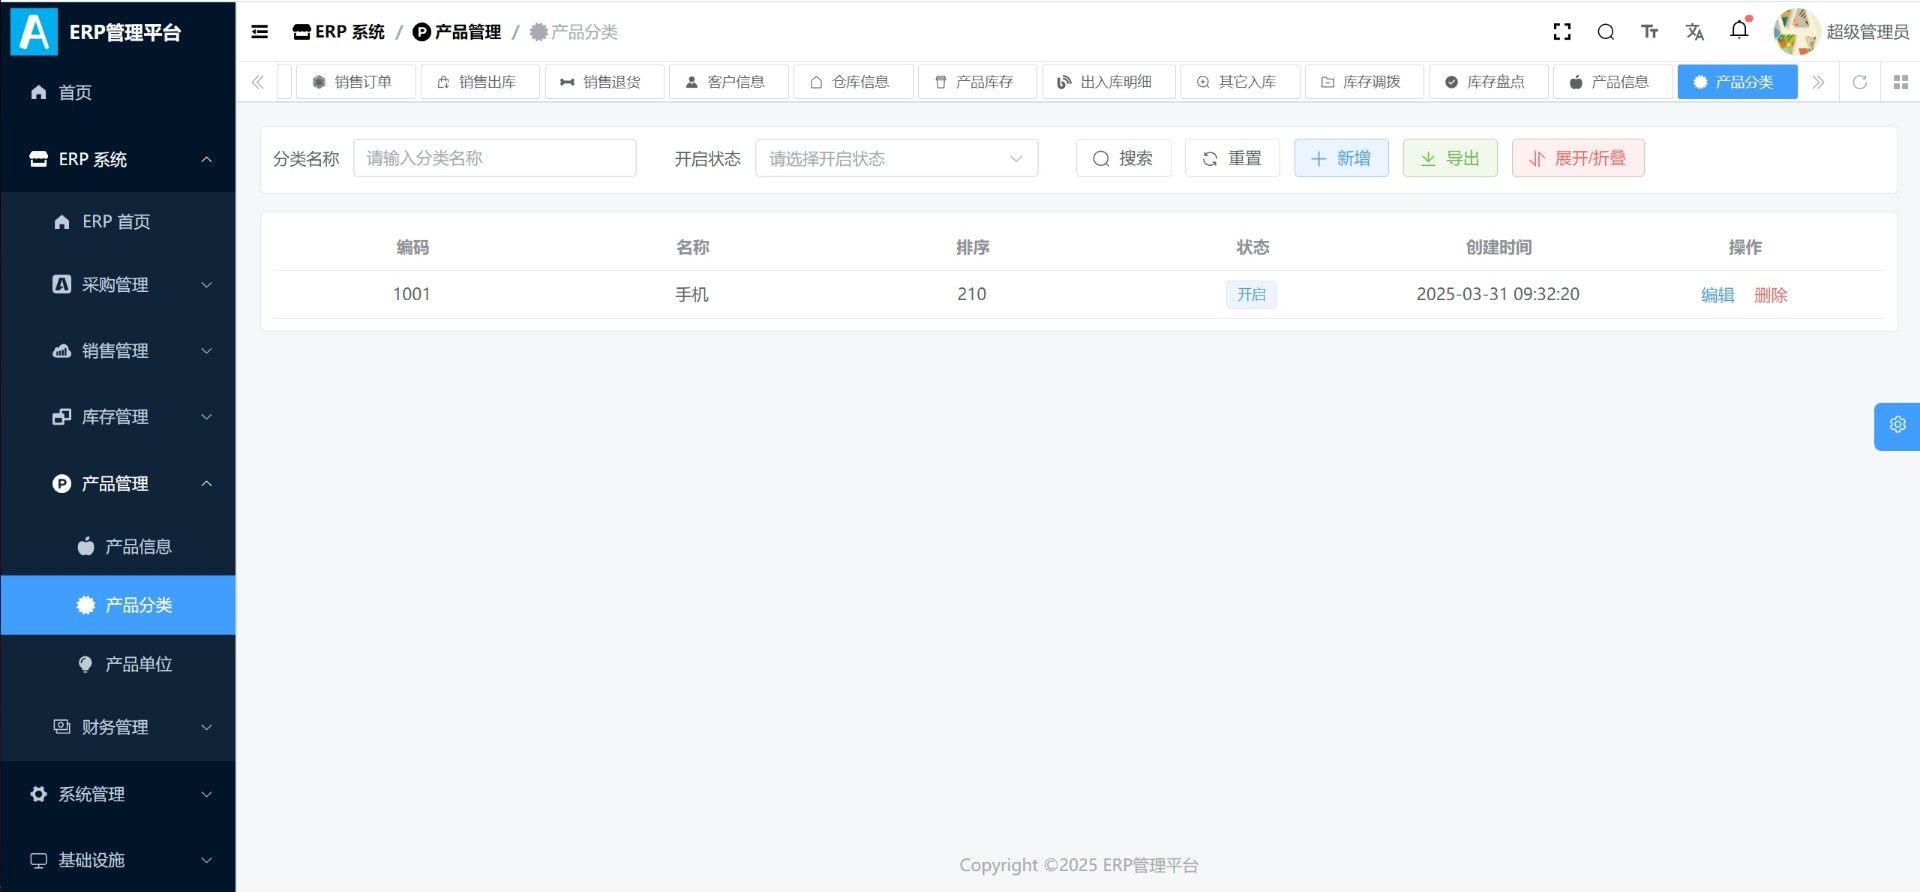Click the 开启 status tag

click(x=1252, y=294)
